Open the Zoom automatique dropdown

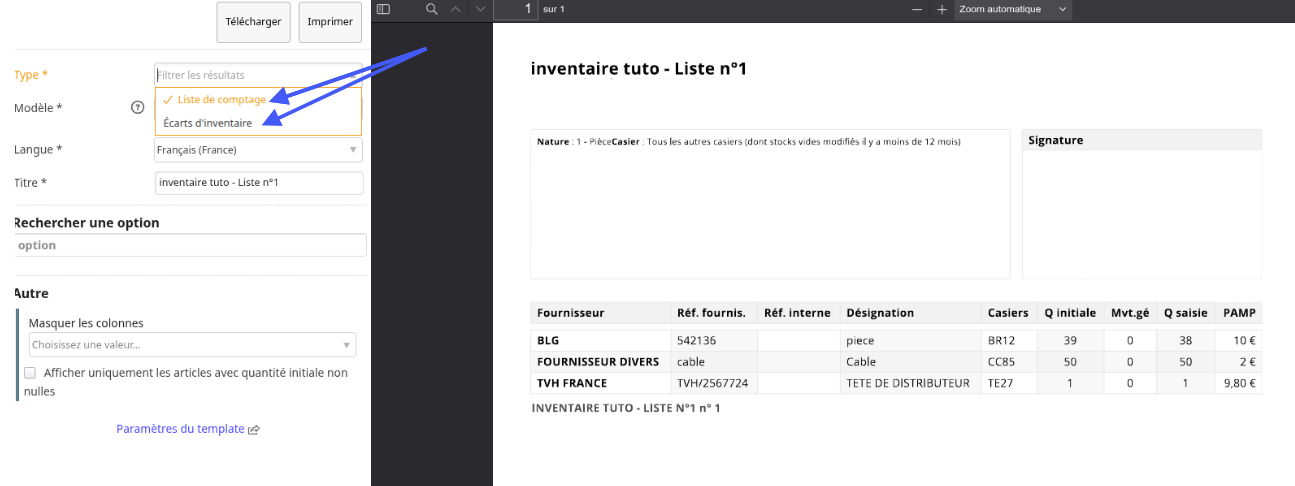pos(1013,9)
